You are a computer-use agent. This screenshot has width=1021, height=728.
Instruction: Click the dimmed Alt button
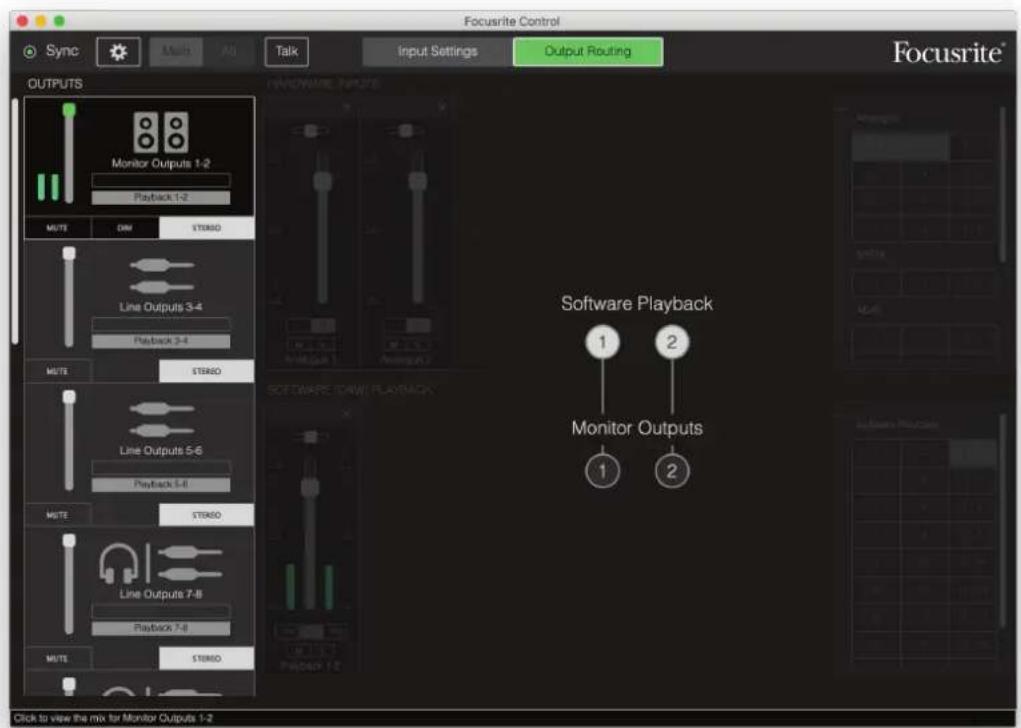(229, 51)
